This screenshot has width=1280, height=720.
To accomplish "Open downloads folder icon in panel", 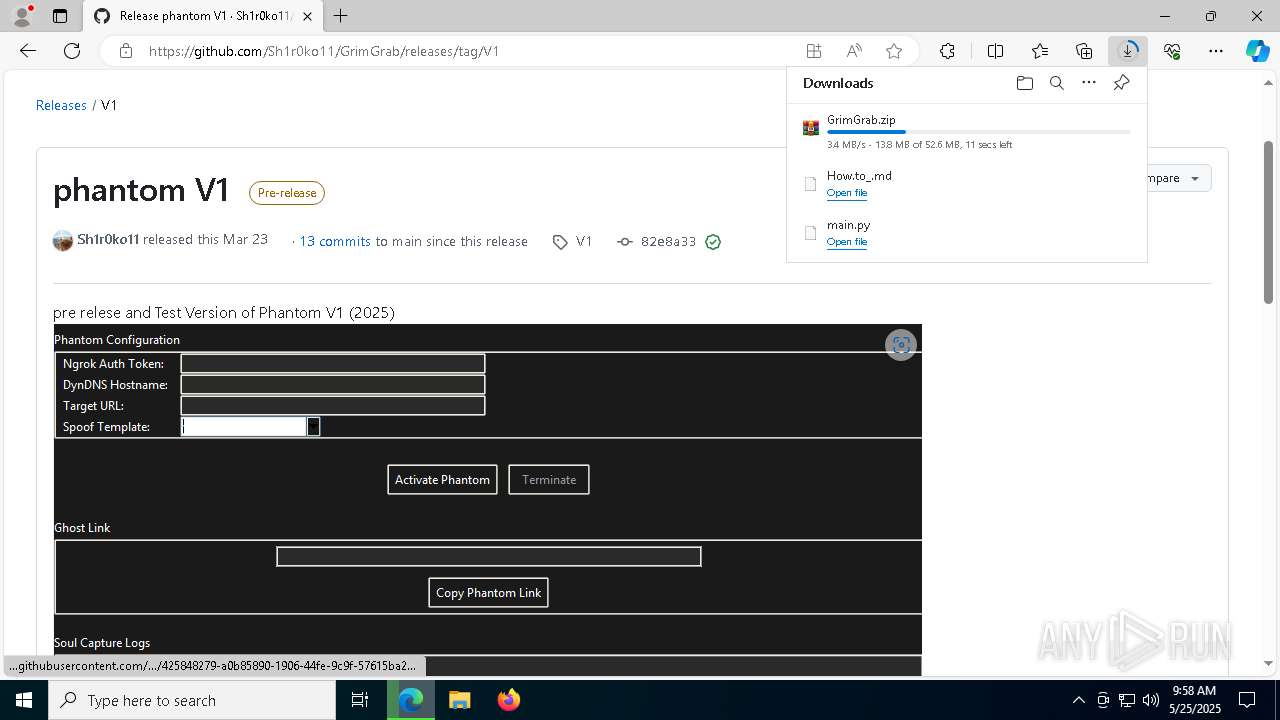I will click(x=1024, y=83).
